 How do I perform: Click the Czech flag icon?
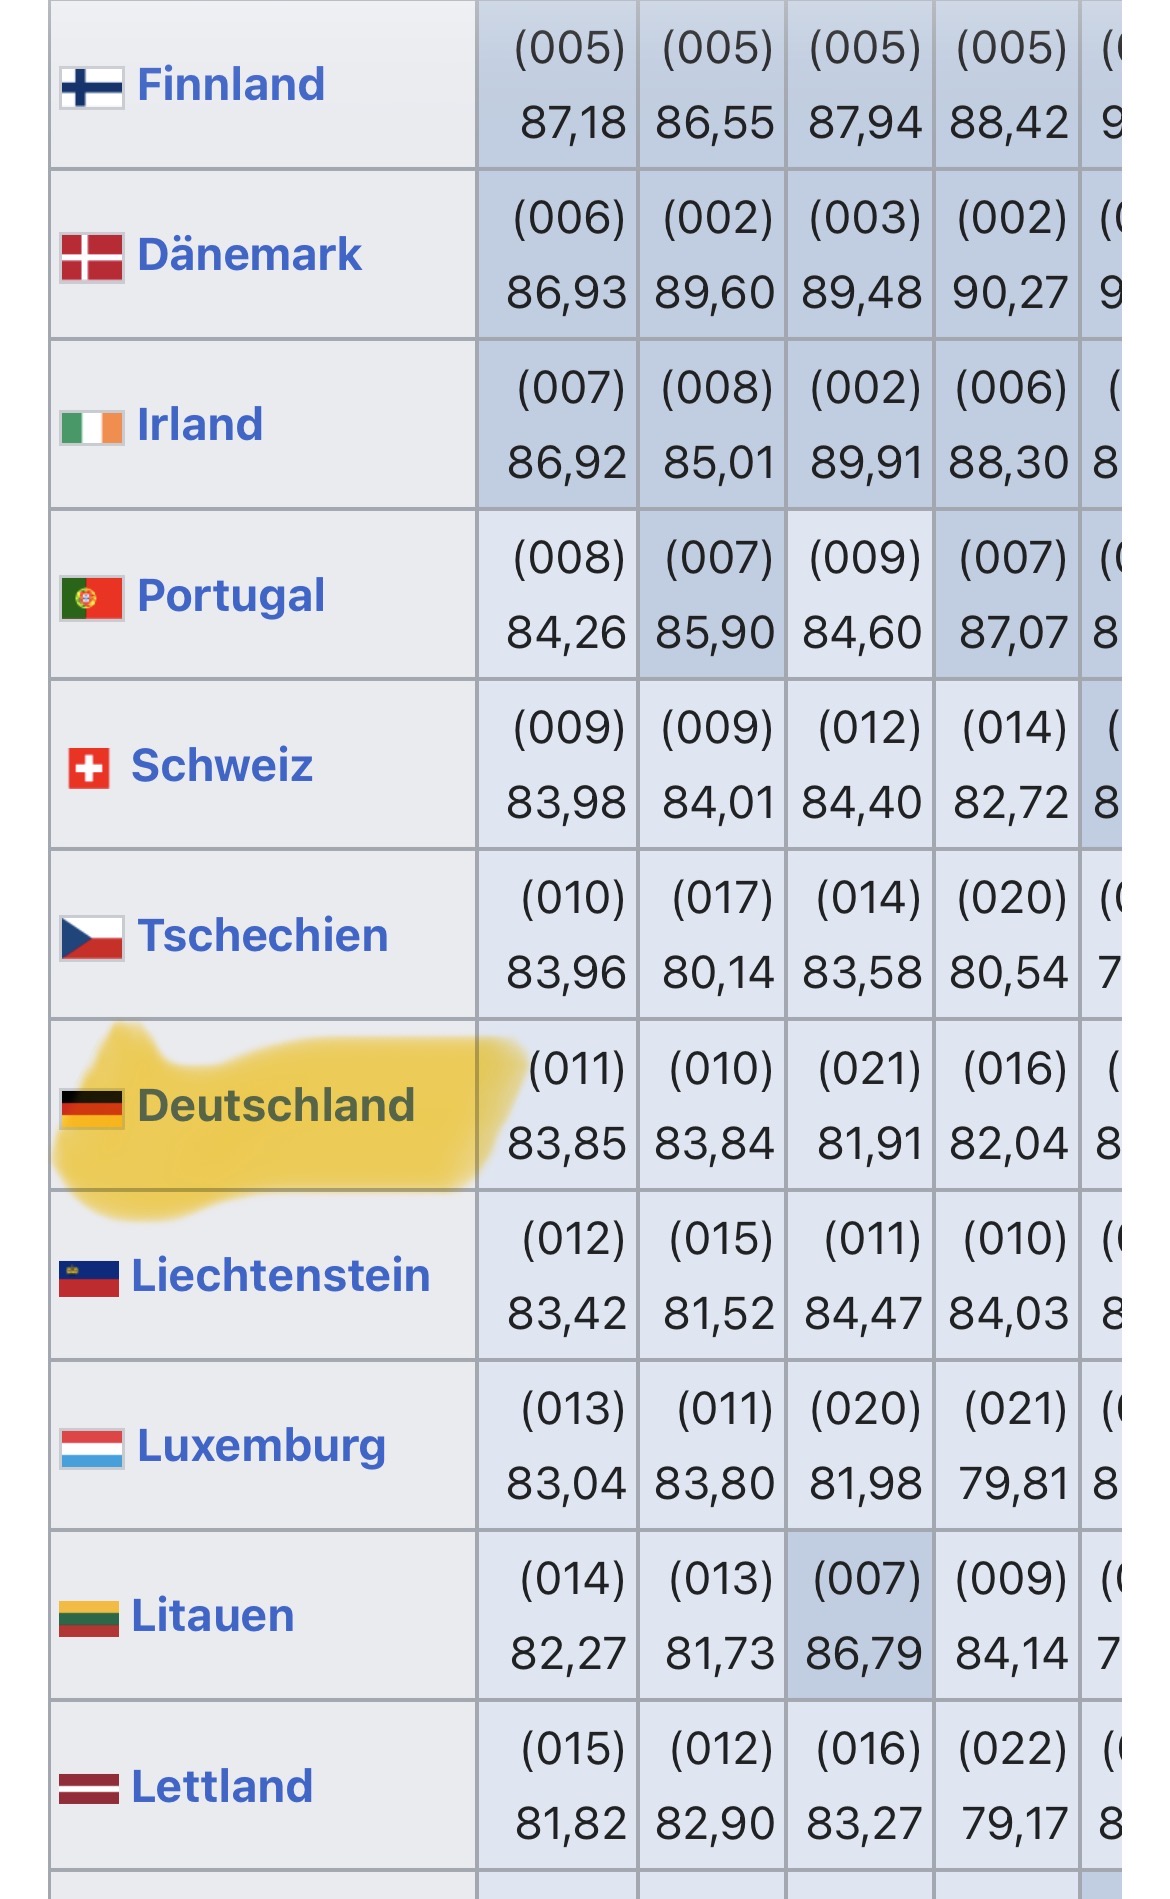click(91, 938)
